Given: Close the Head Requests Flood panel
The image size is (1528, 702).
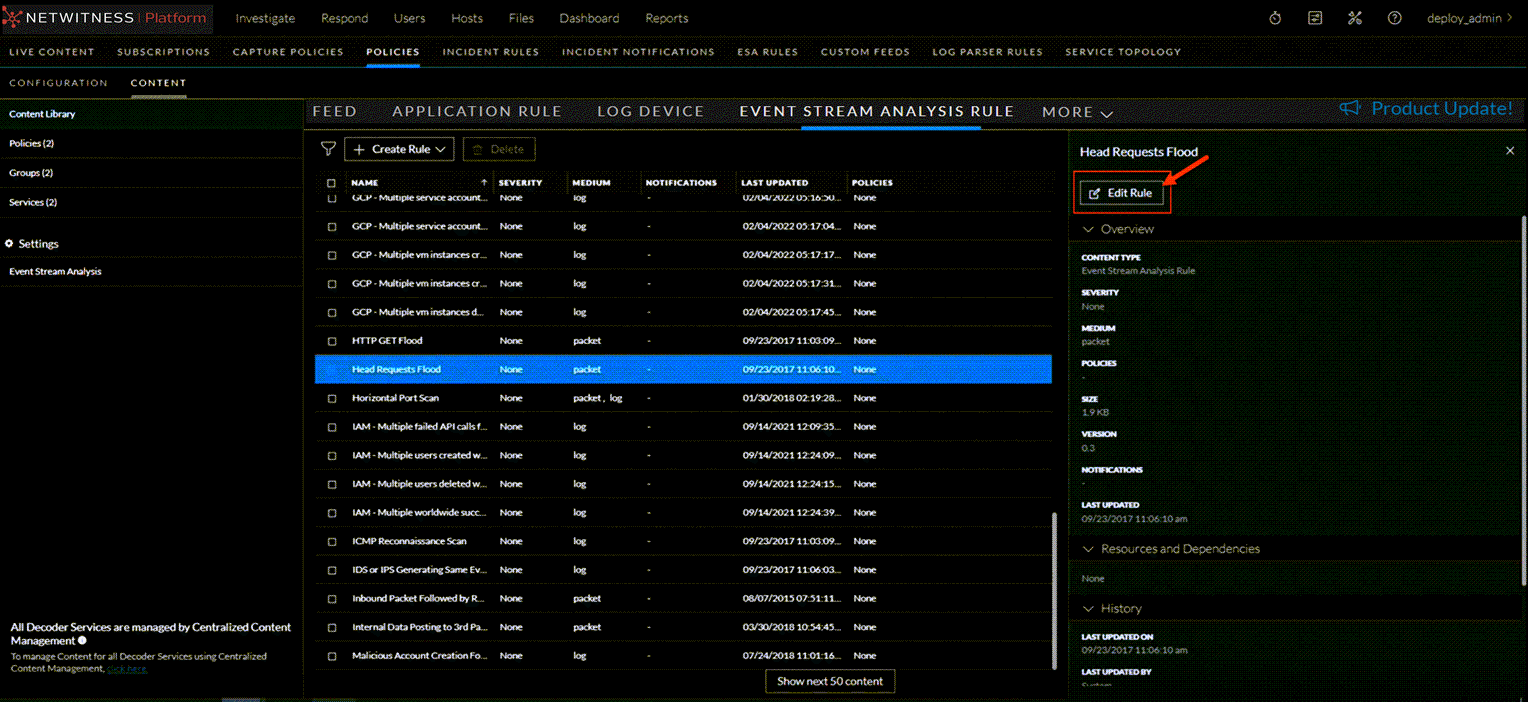Looking at the screenshot, I should (x=1510, y=151).
